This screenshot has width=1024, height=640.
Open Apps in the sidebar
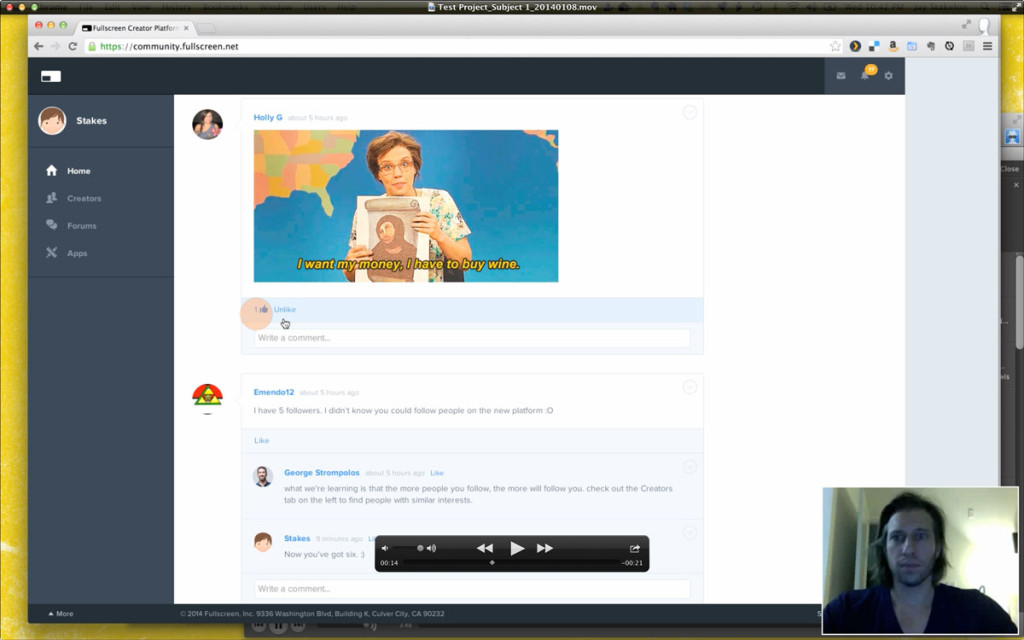point(77,253)
